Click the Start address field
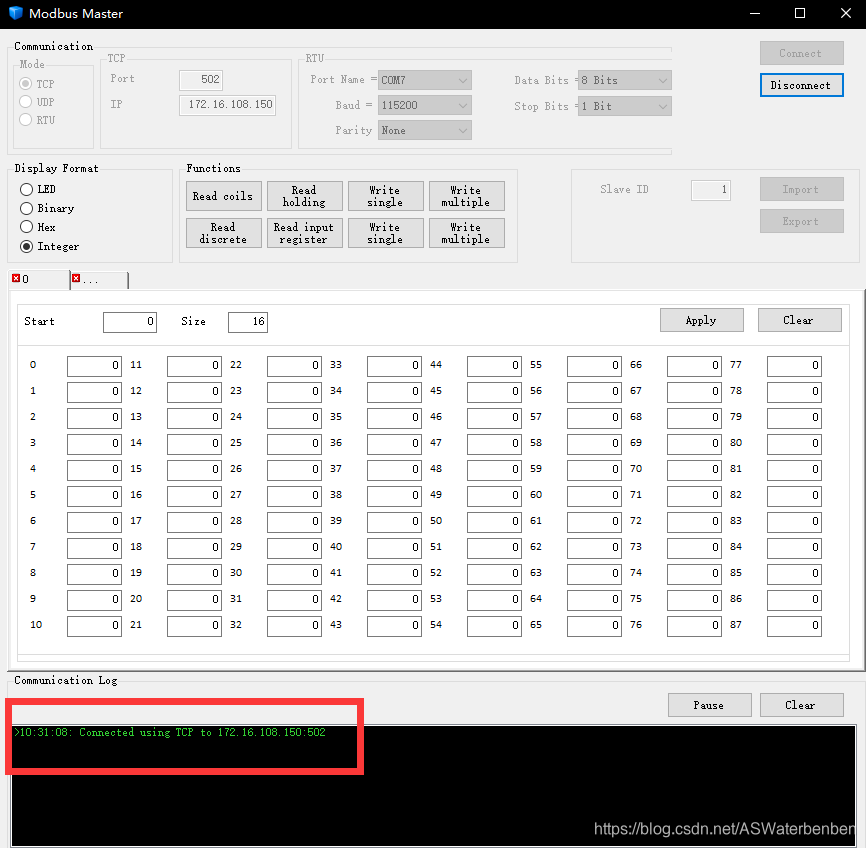The width and height of the screenshot is (866, 848). [130, 322]
